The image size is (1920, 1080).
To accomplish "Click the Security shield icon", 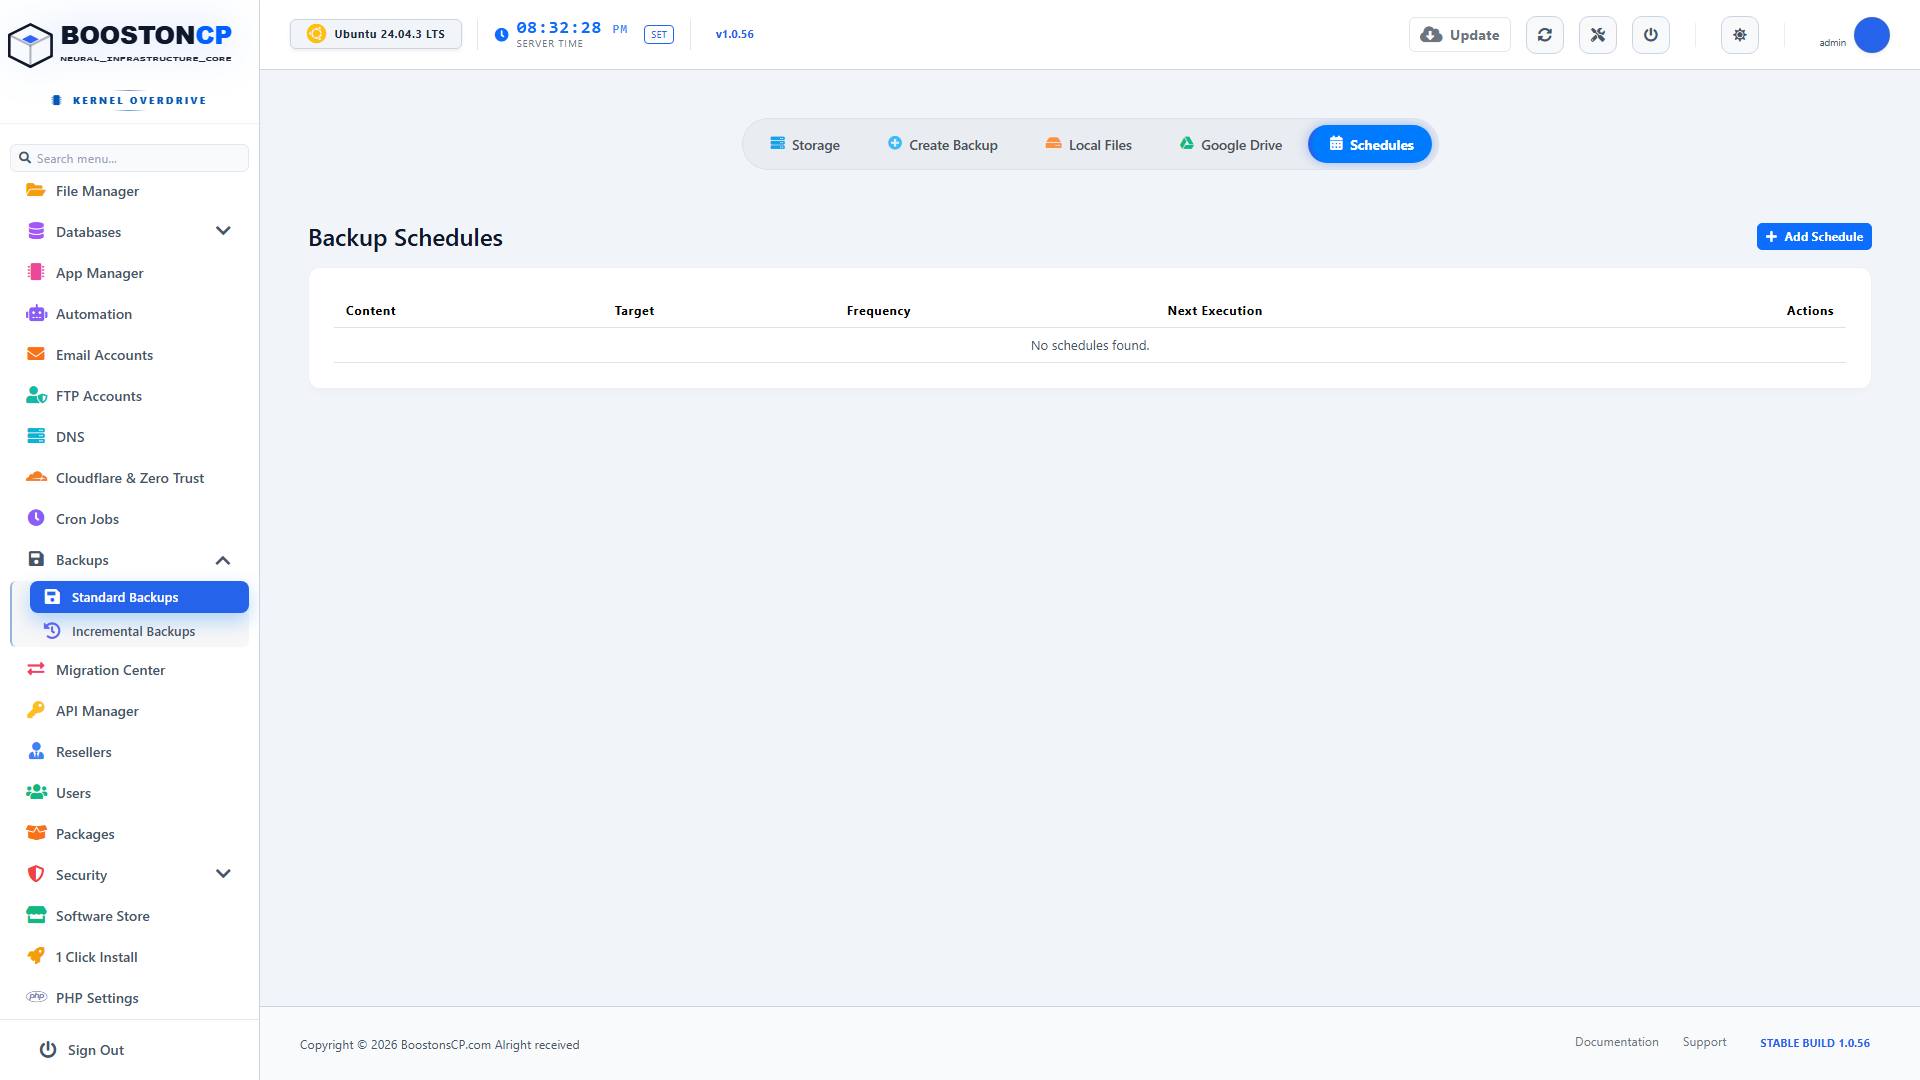I will click(36, 874).
